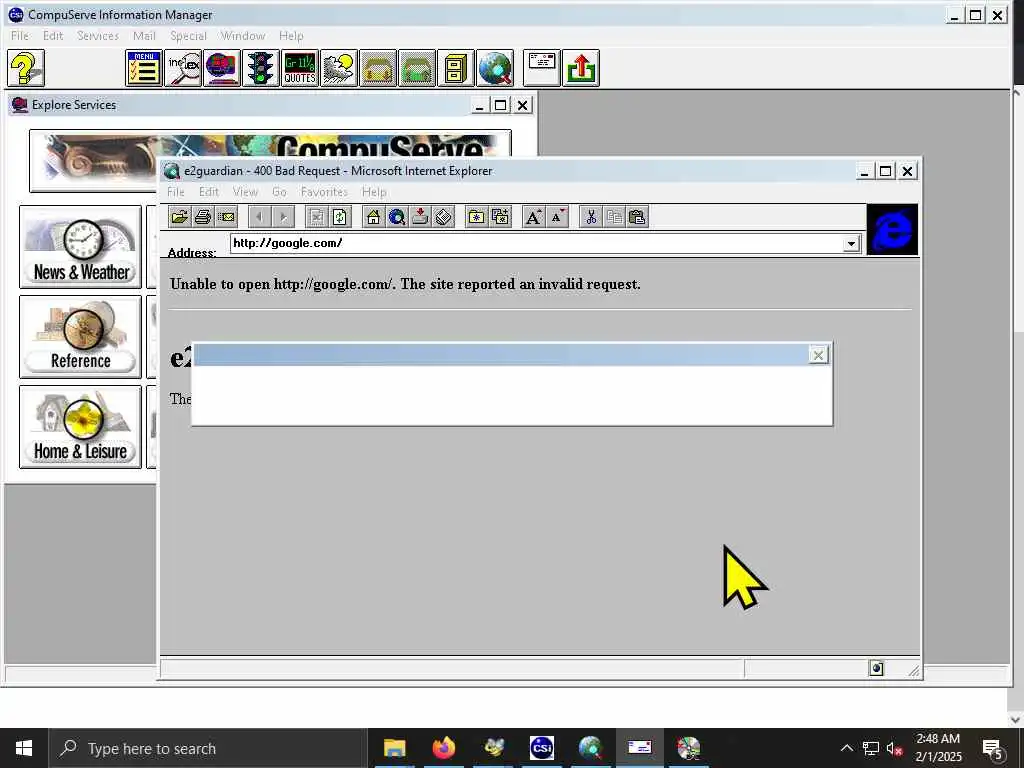The height and width of the screenshot is (768, 1024).
Task: Click the status bar globe security icon
Action: tap(876, 668)
